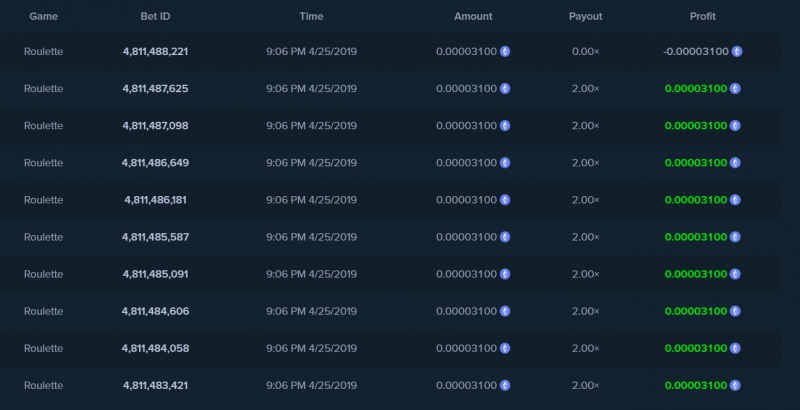Click the Profit Ethereum icon for bet 4,811,484,058

(x=735, y=348)
